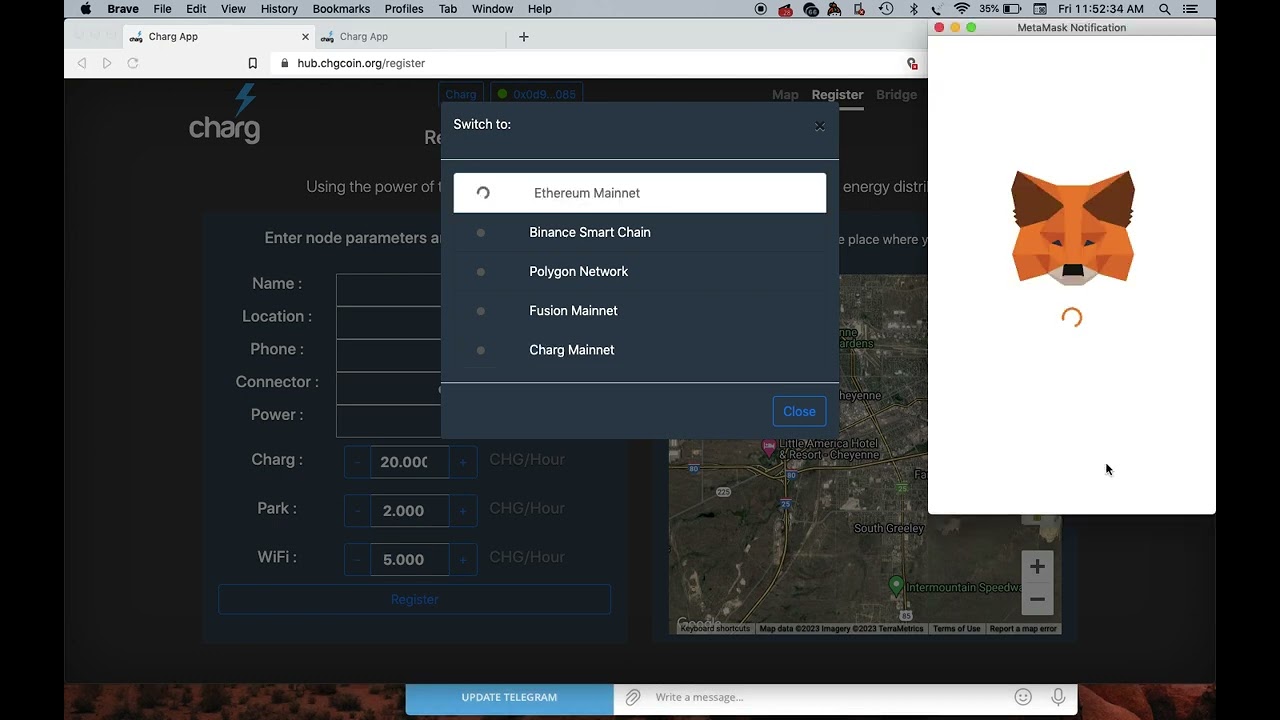Open the History menu

click(279, 9)
